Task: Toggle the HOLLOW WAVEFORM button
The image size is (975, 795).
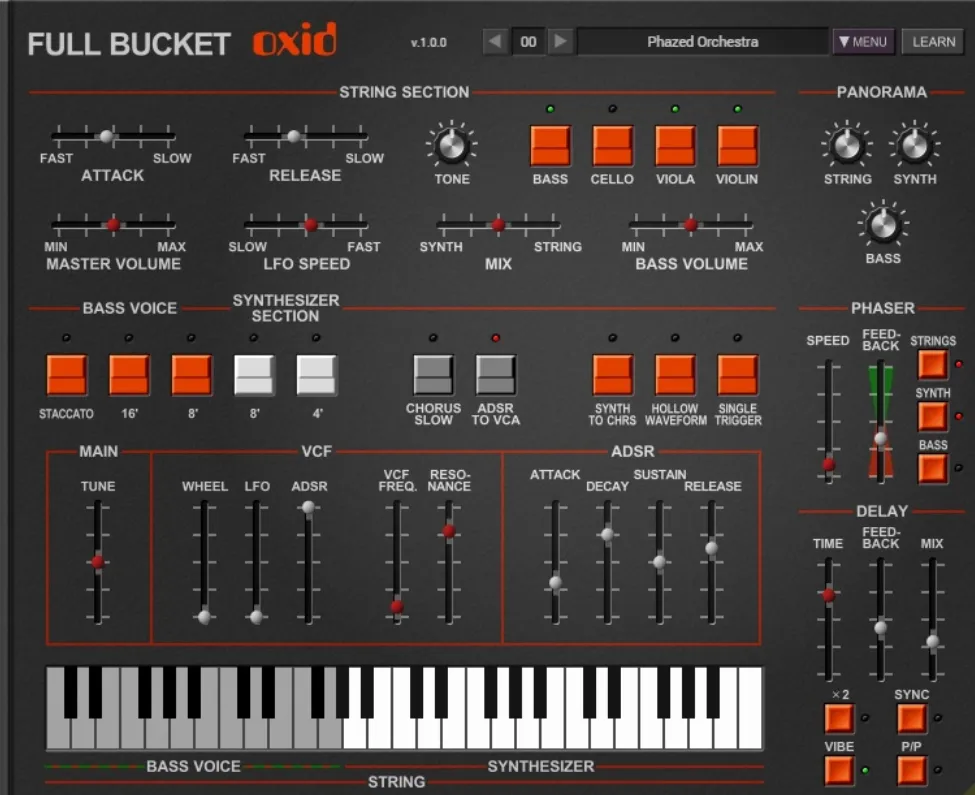Action: pos(675,375)
